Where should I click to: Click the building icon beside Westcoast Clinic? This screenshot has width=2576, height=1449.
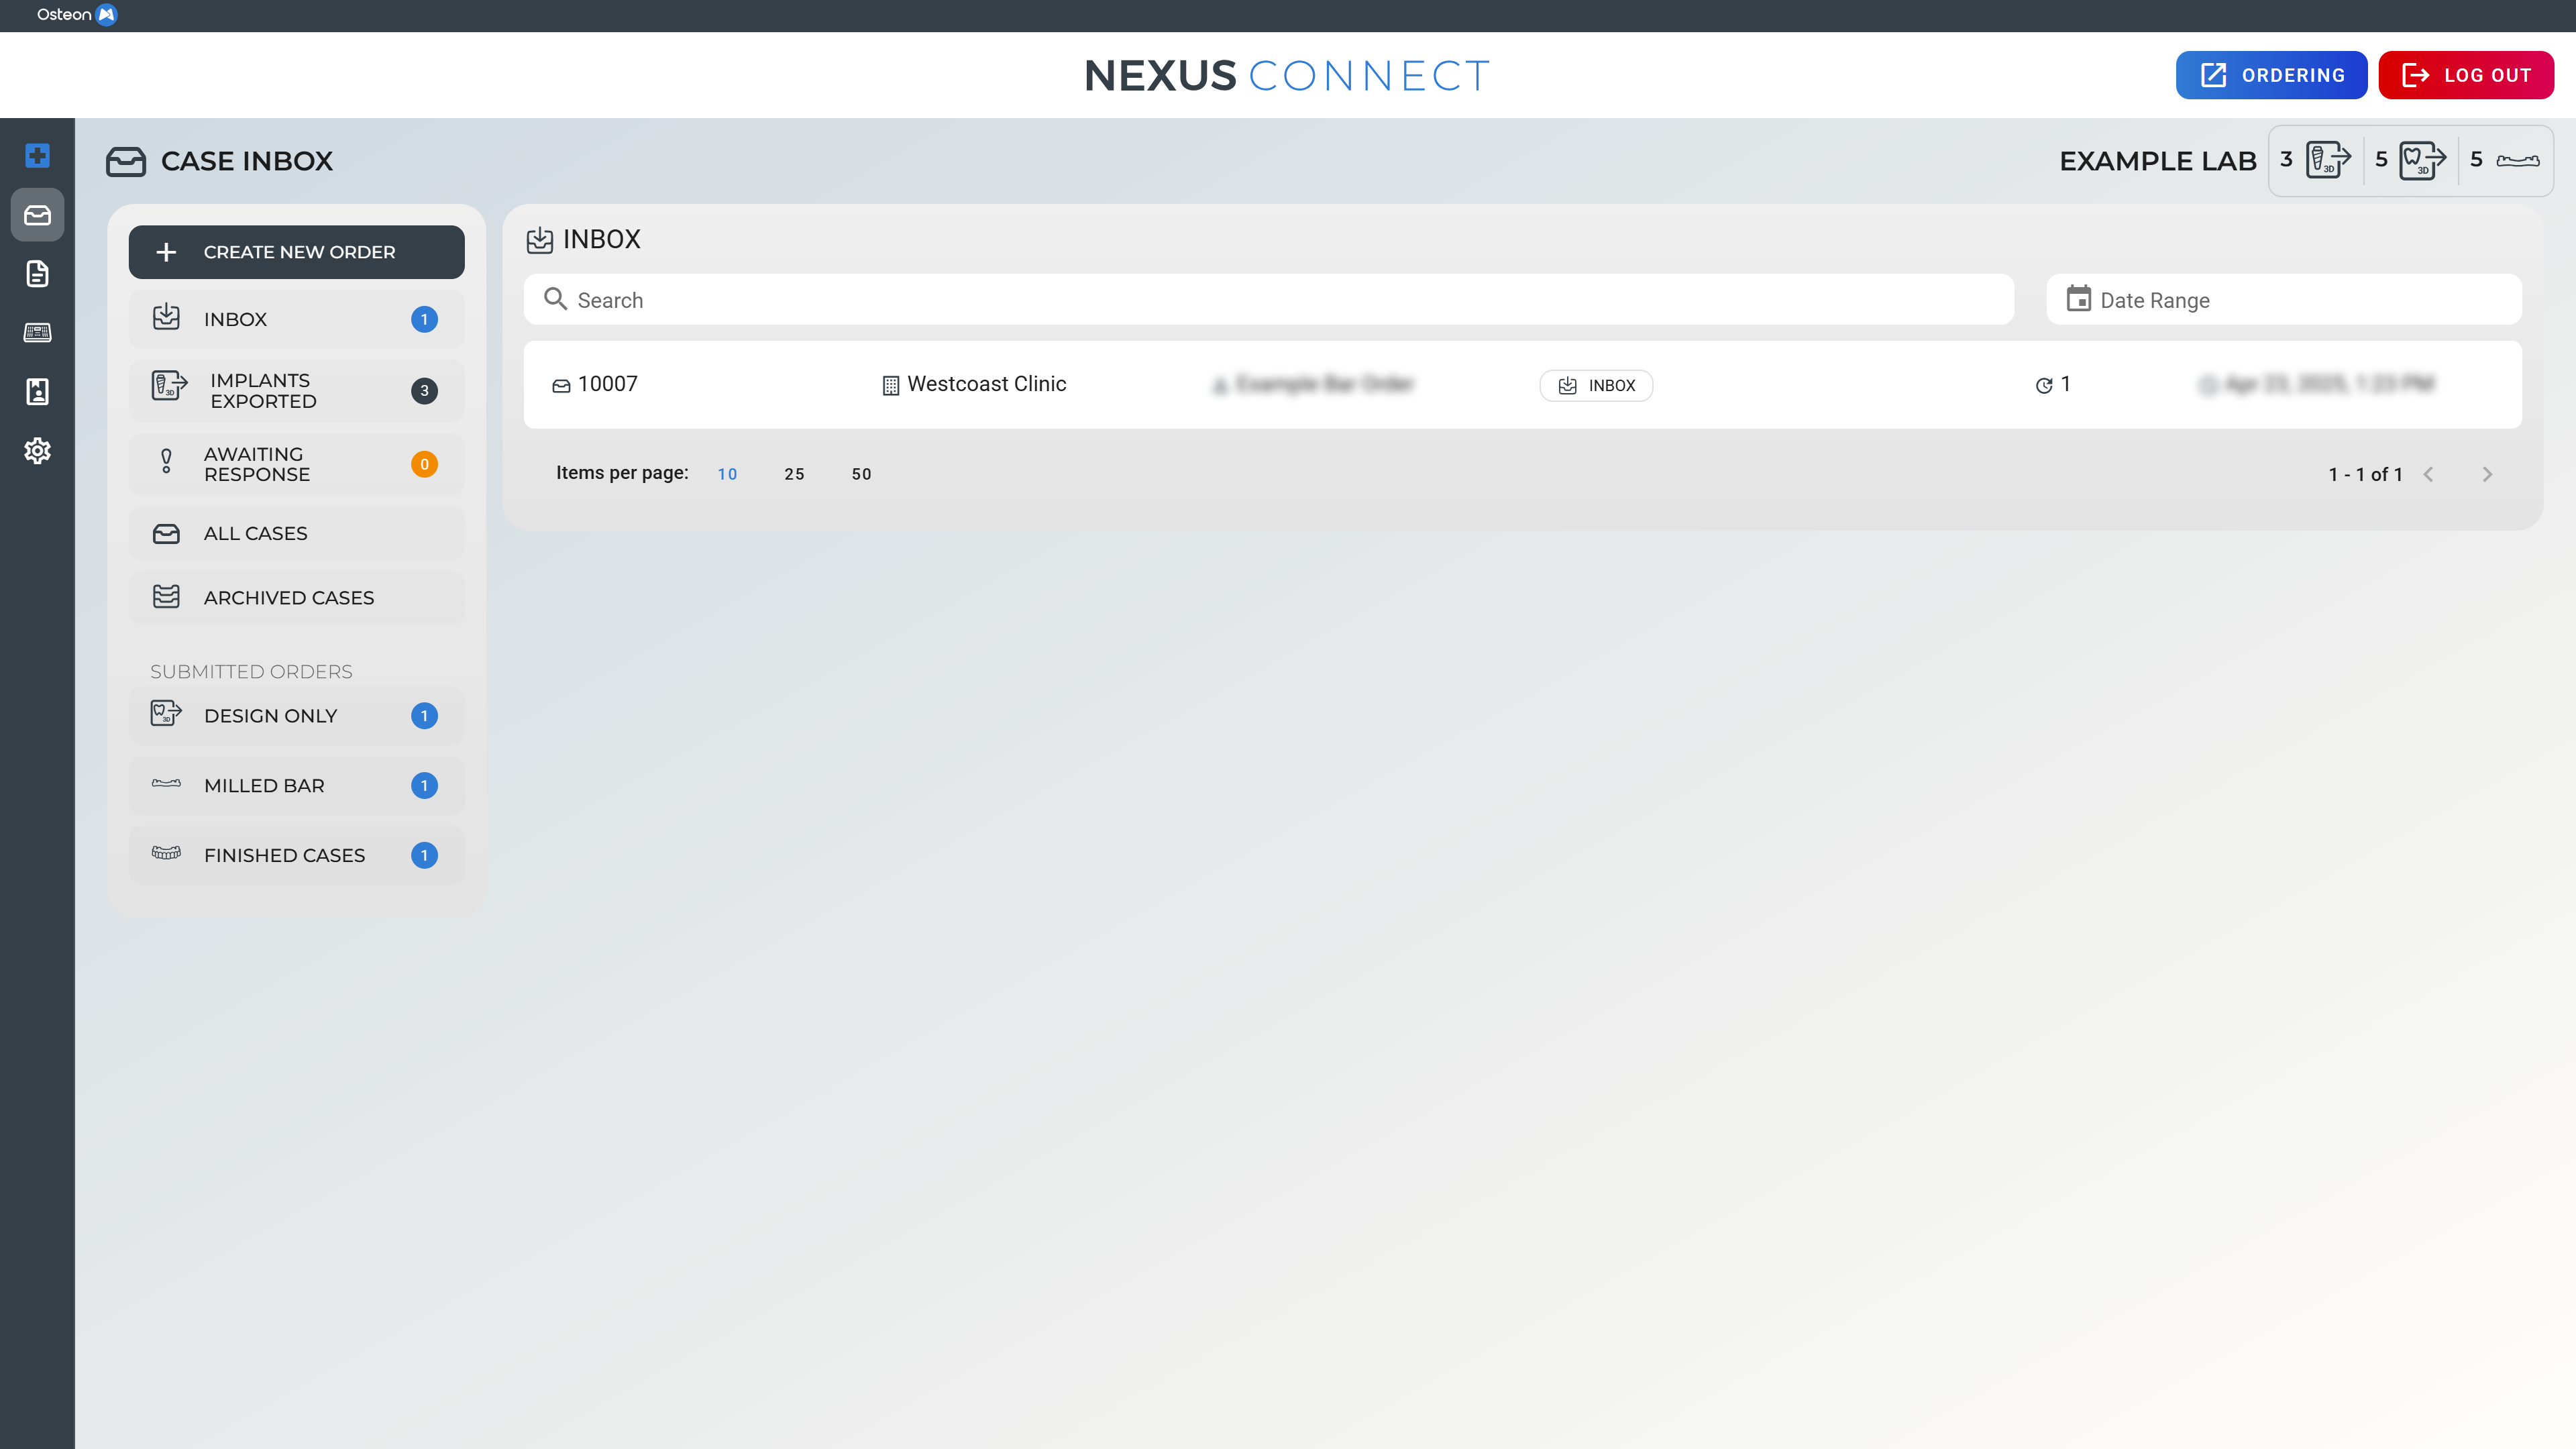(x=890, y=385)
